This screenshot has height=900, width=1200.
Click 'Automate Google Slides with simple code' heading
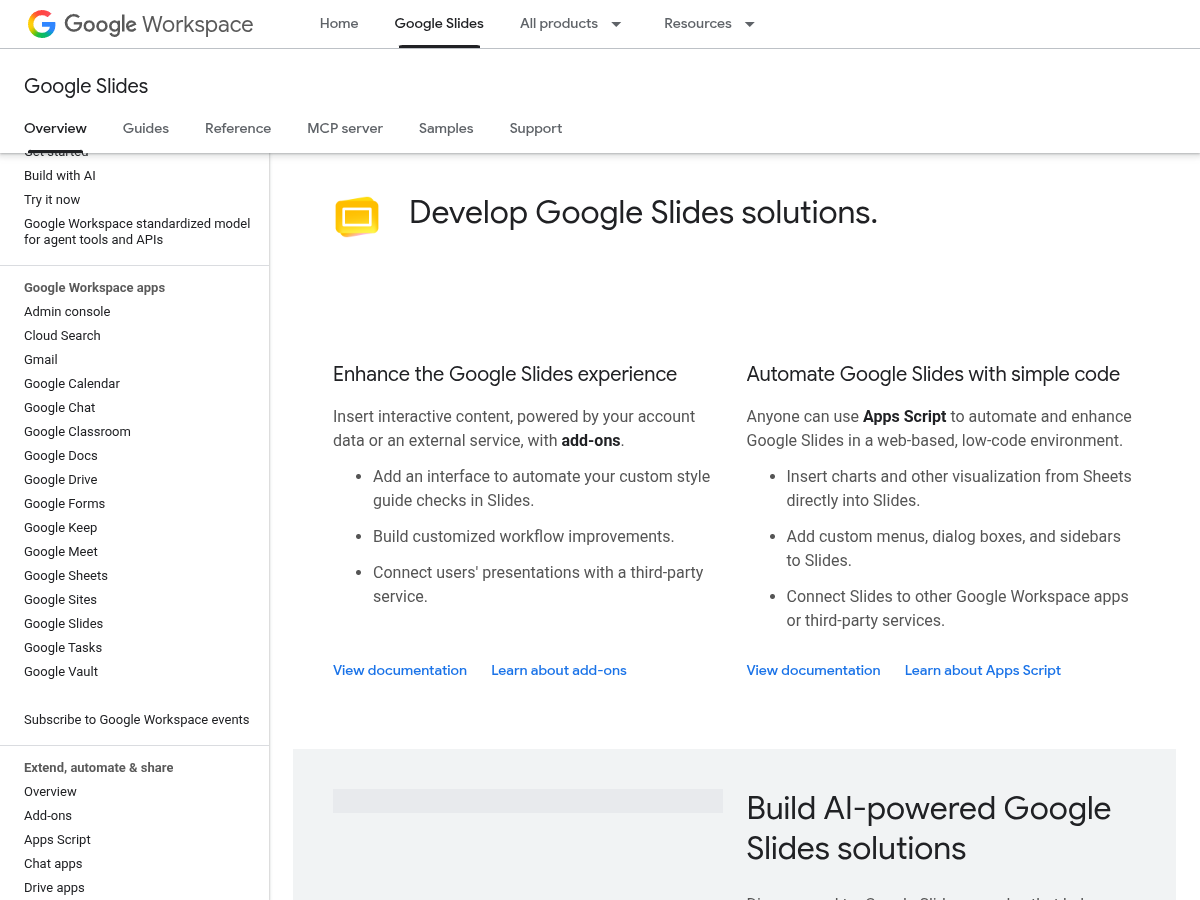(933, 374)
